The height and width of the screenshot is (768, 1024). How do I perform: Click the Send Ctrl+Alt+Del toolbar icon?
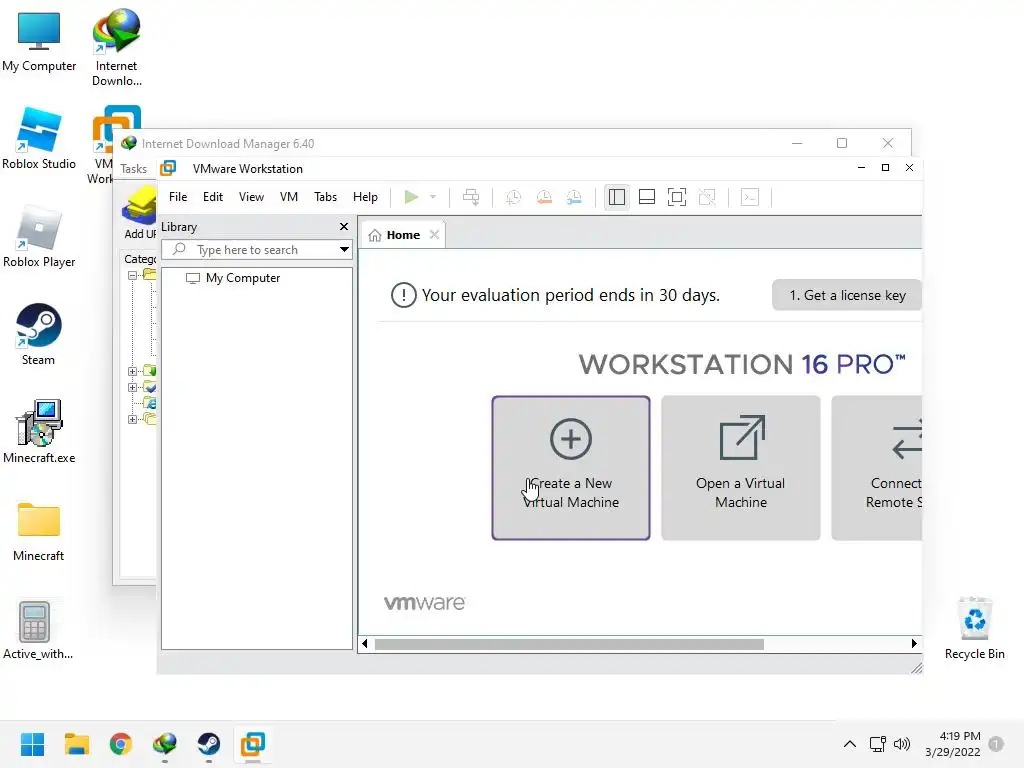[471, 197]
